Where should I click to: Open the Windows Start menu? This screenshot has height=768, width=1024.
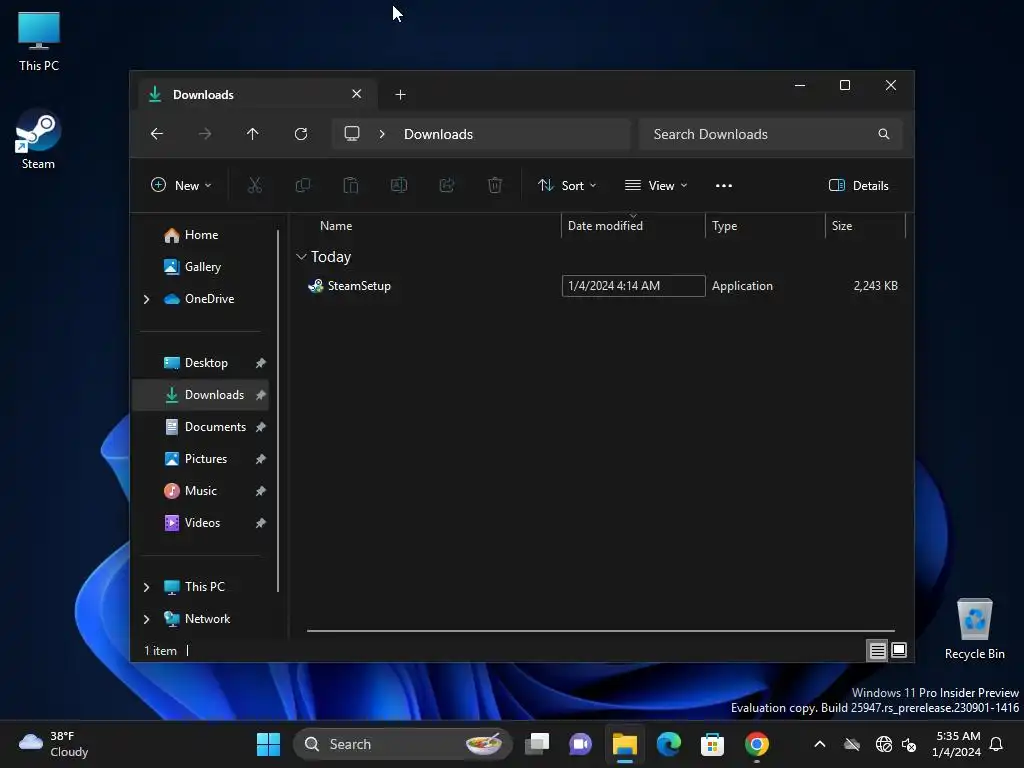pyautogui.click(x=268, y=744)
